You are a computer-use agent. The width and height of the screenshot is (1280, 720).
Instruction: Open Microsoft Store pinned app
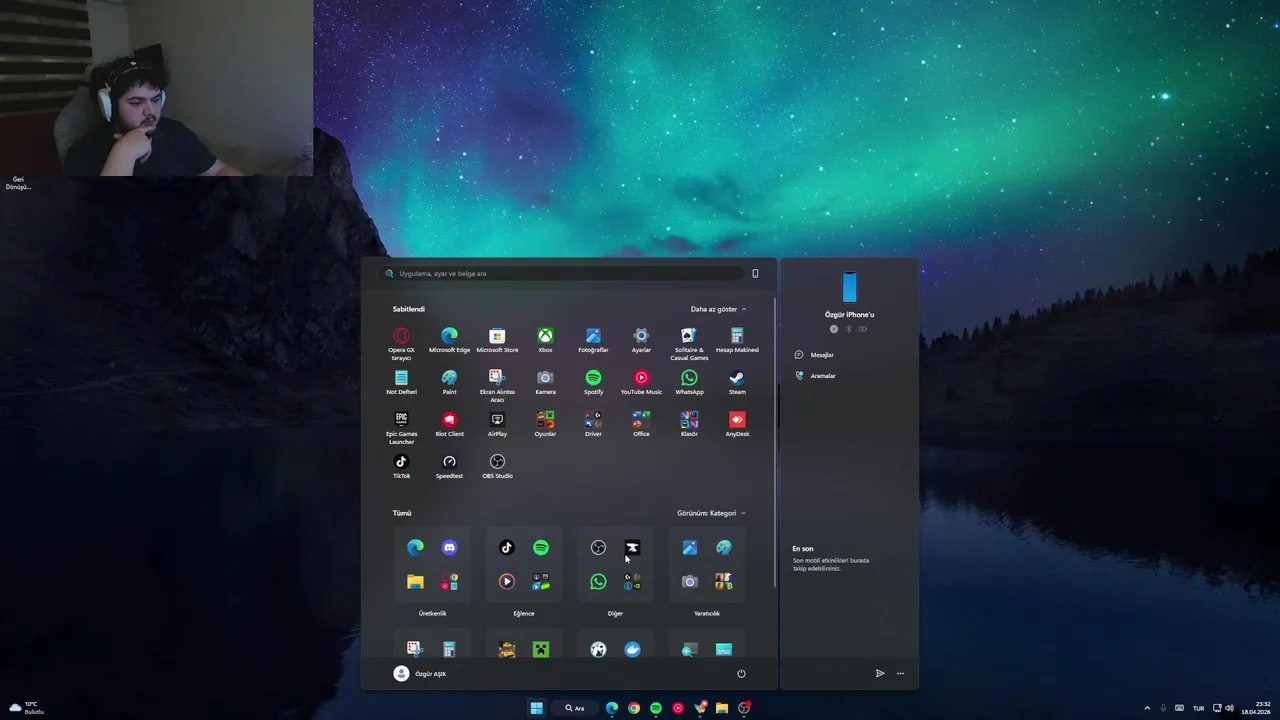click(x=497, y=340)
